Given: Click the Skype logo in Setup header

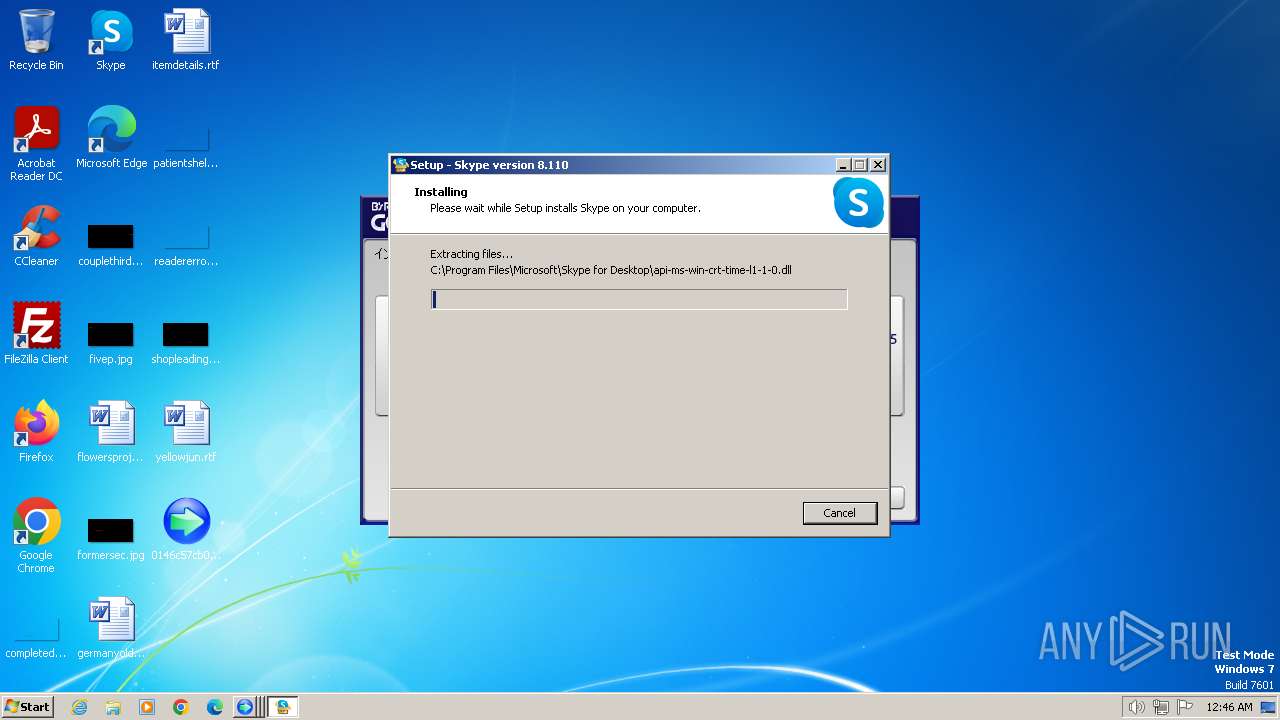Looking at the screenshot, I should coord(858,203).
